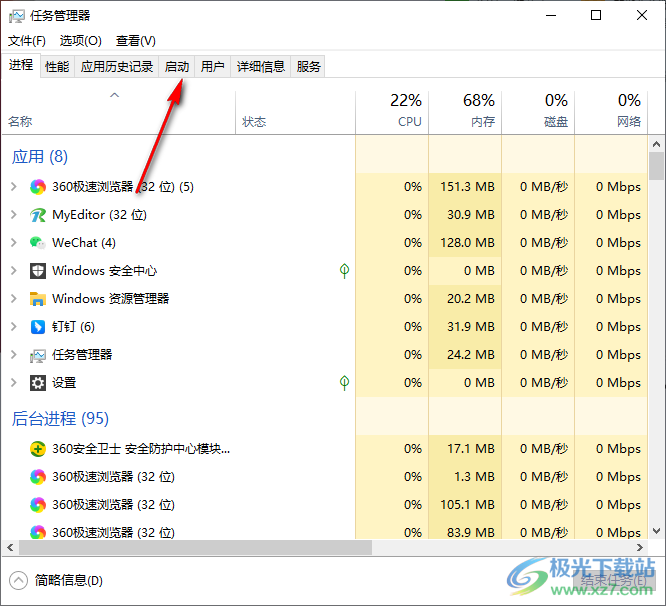Expand the Windows 安全中心 entry
Viewport: 666px width, 606px height.
(x=14, y=271)
